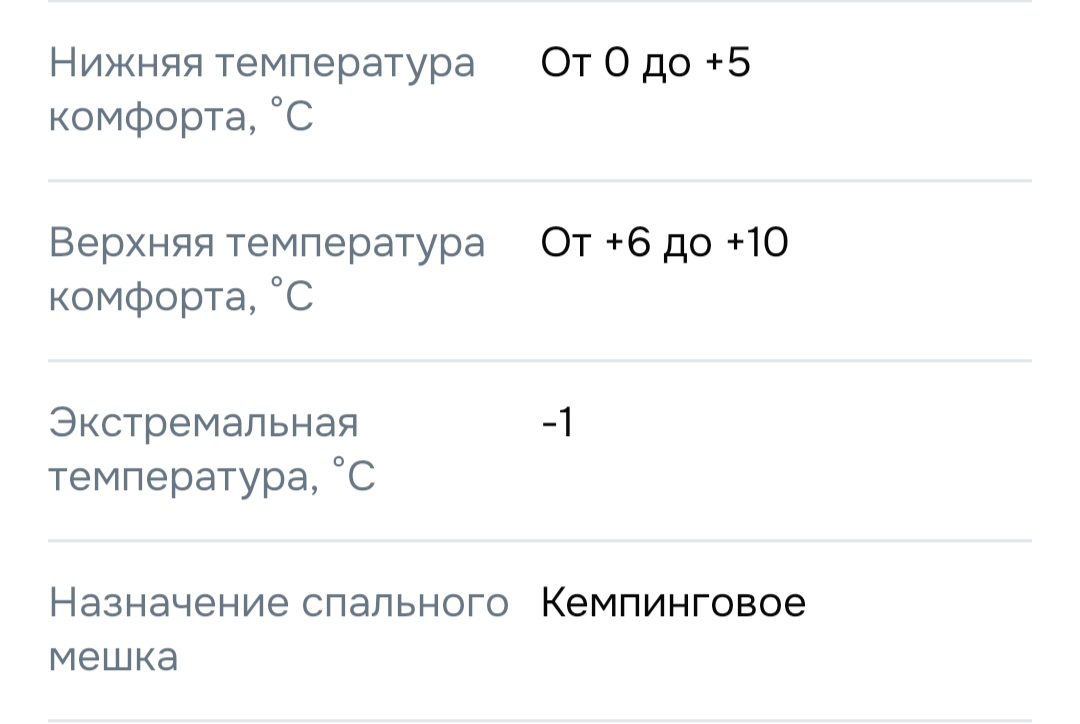Click the "Назначение спального мешка" label
This screenshot has width=1080, height=724.
tap(278, 630)
